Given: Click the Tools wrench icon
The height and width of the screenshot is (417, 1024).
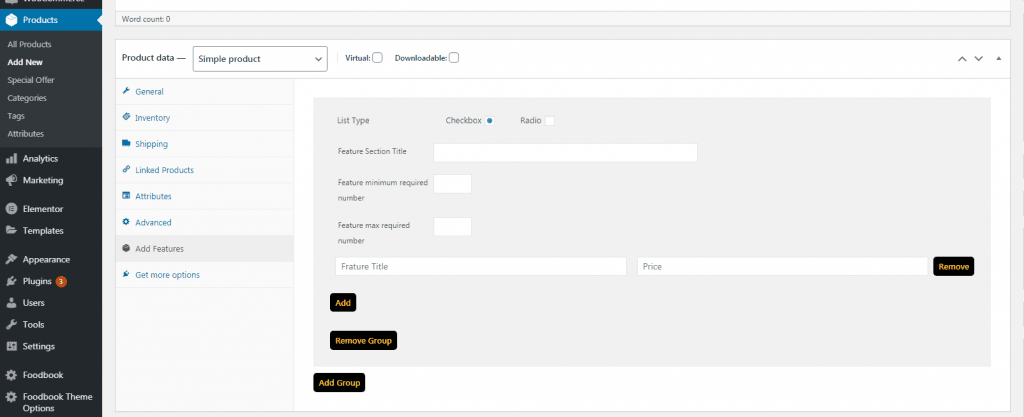Looking at the screenshot, I should 11,324.
